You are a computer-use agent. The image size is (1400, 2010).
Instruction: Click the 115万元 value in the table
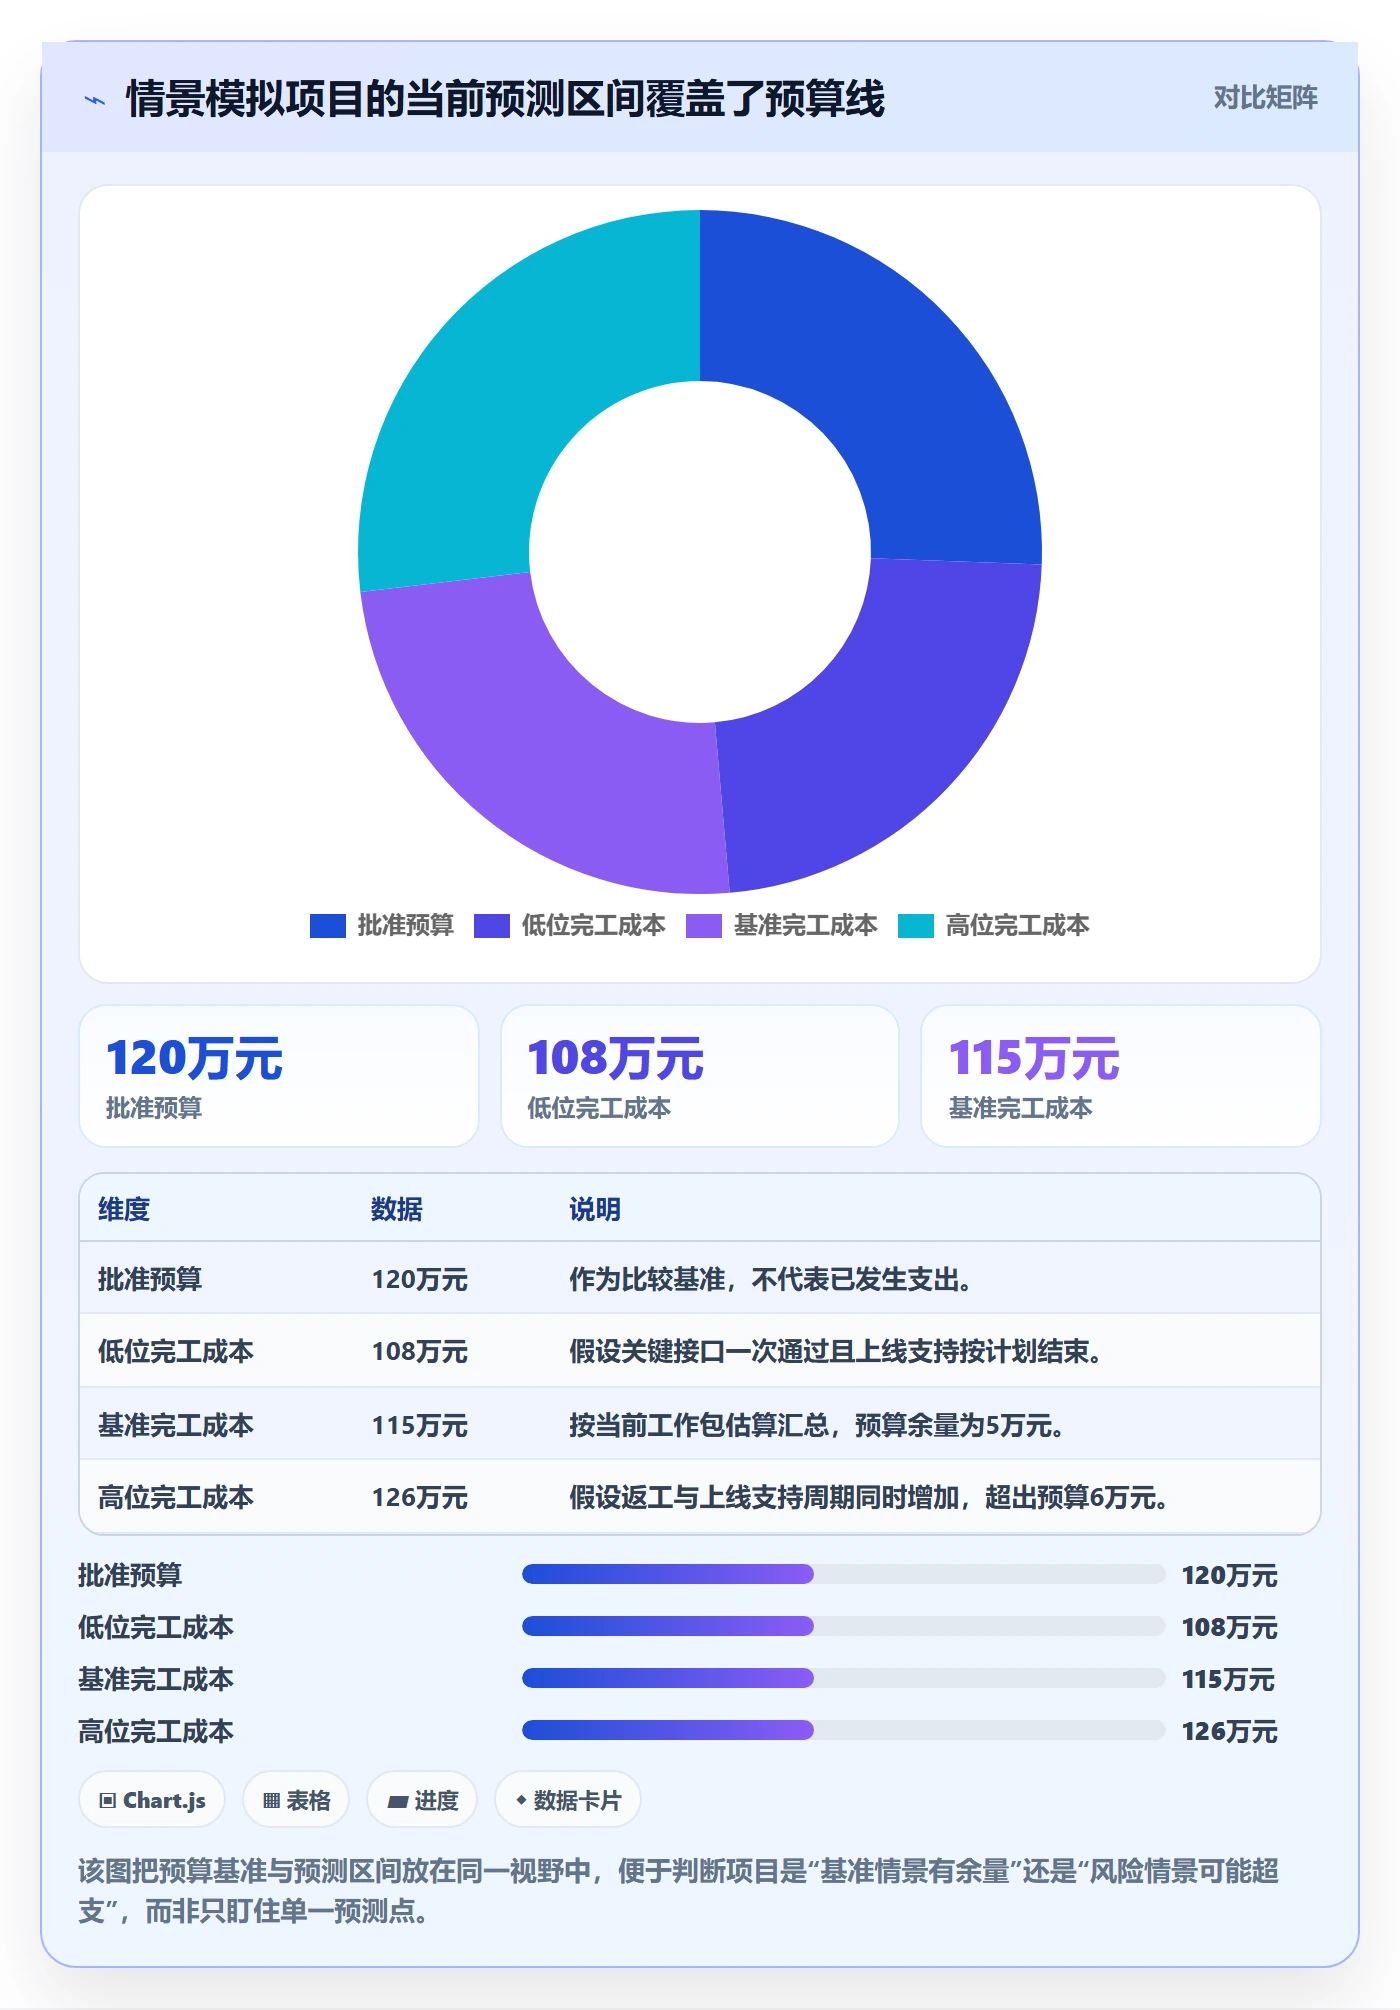click(x=420, y=1425)
